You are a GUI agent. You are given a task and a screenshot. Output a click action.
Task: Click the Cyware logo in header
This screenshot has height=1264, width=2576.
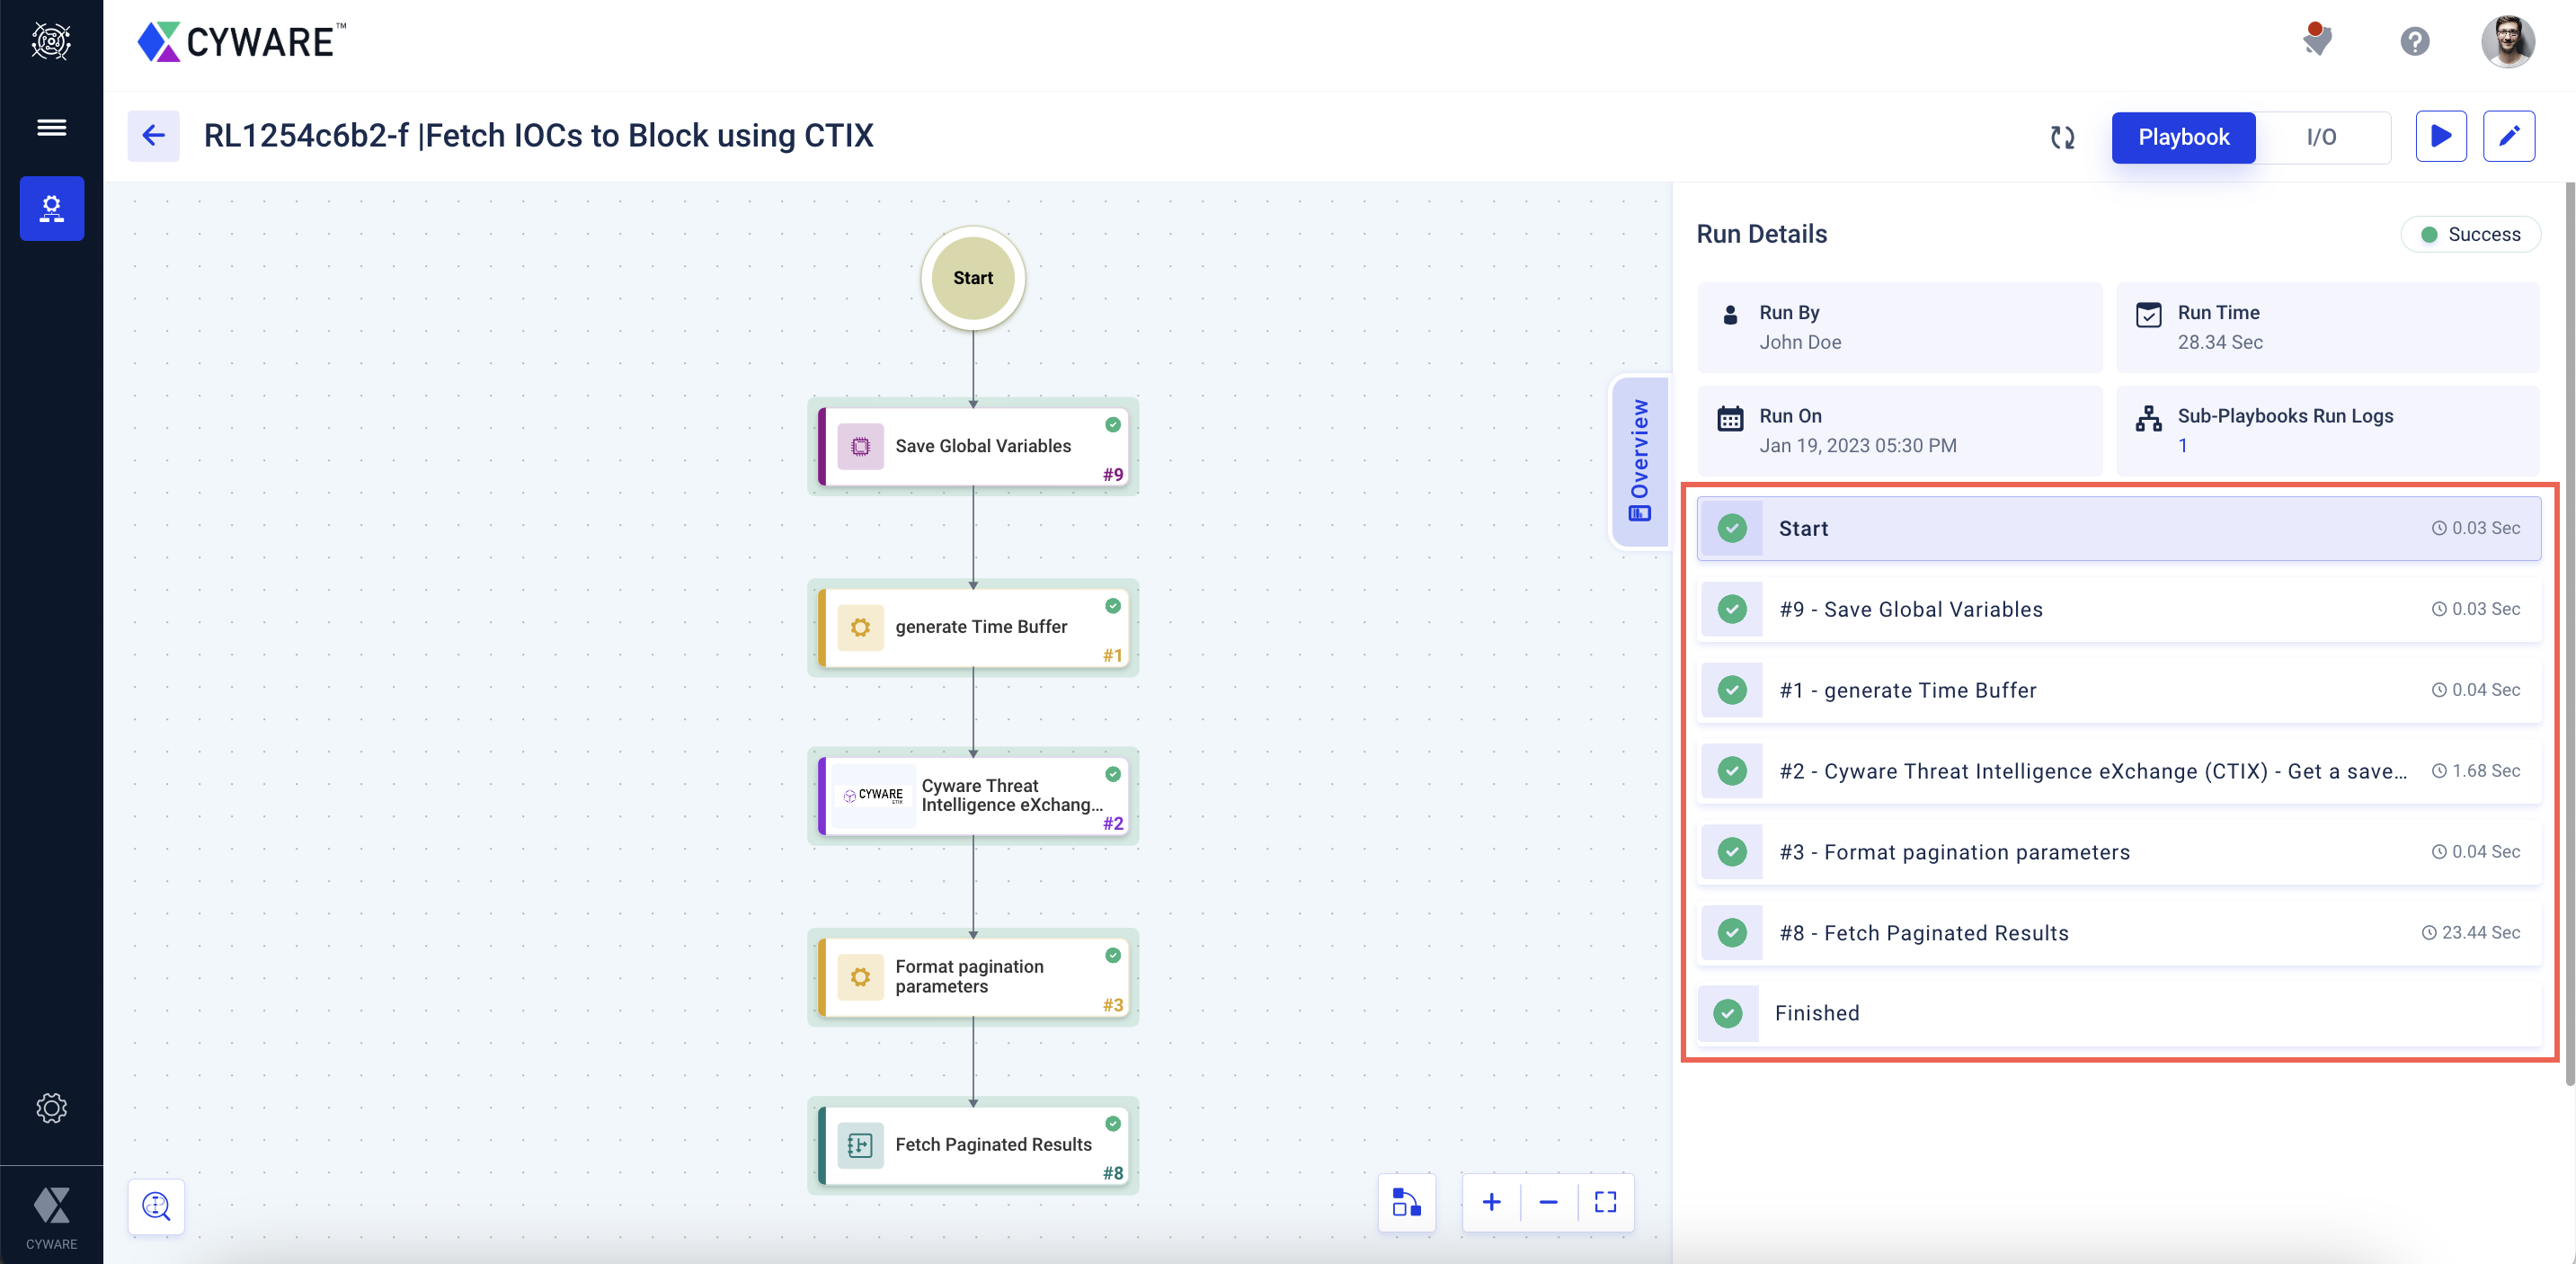241,41
